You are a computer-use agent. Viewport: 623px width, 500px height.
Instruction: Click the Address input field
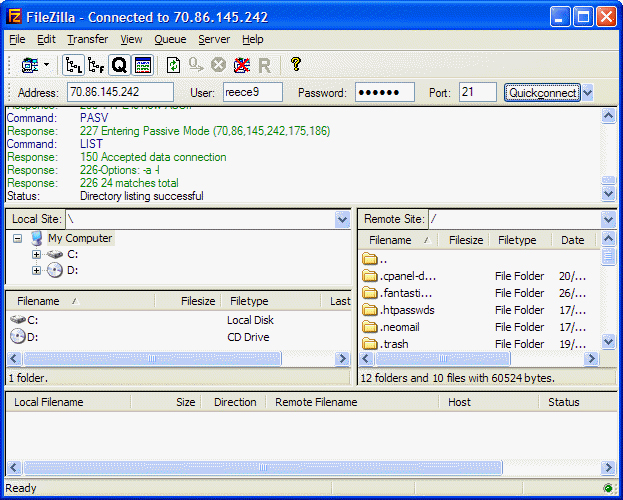tap(120, 92)
